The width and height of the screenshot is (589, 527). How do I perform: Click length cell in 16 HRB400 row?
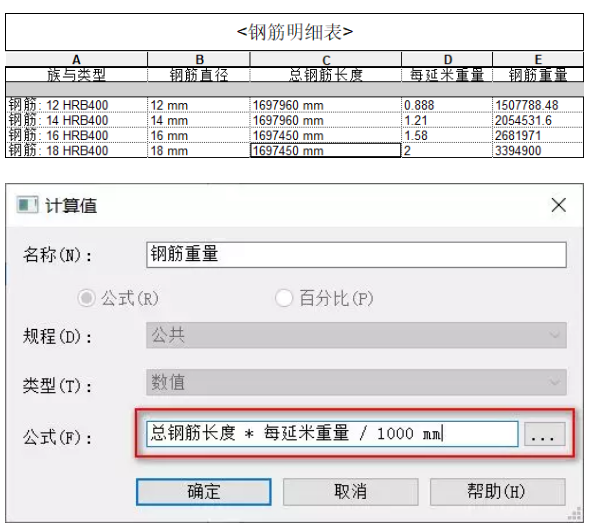coord(326,135)
